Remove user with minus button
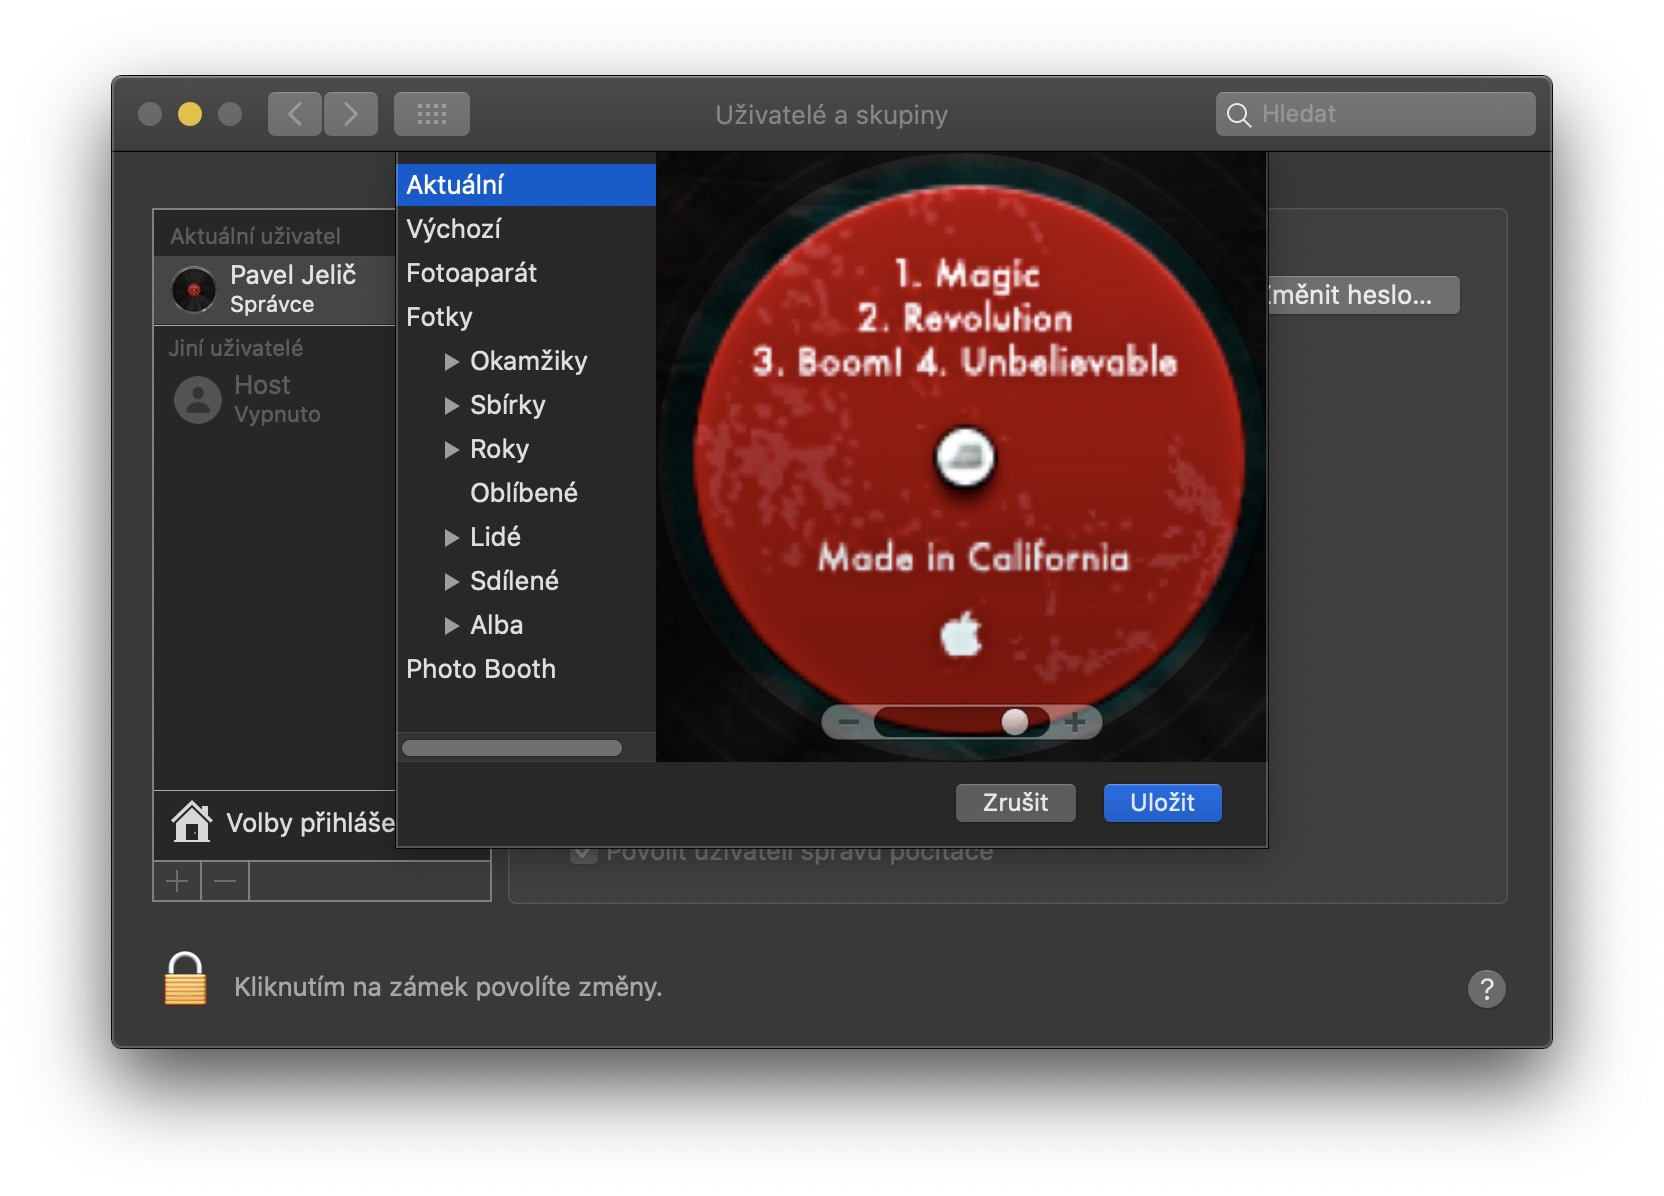Image resolution: width=1664 pixels, height=1196 pixels. point(225,881)
